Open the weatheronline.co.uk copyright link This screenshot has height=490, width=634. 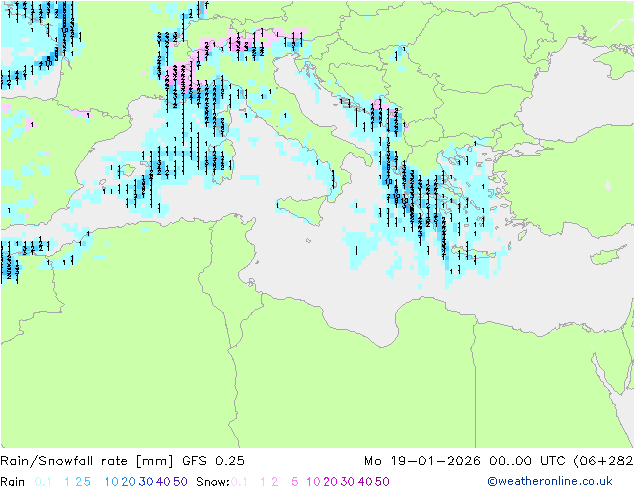[x=549, y=482]
